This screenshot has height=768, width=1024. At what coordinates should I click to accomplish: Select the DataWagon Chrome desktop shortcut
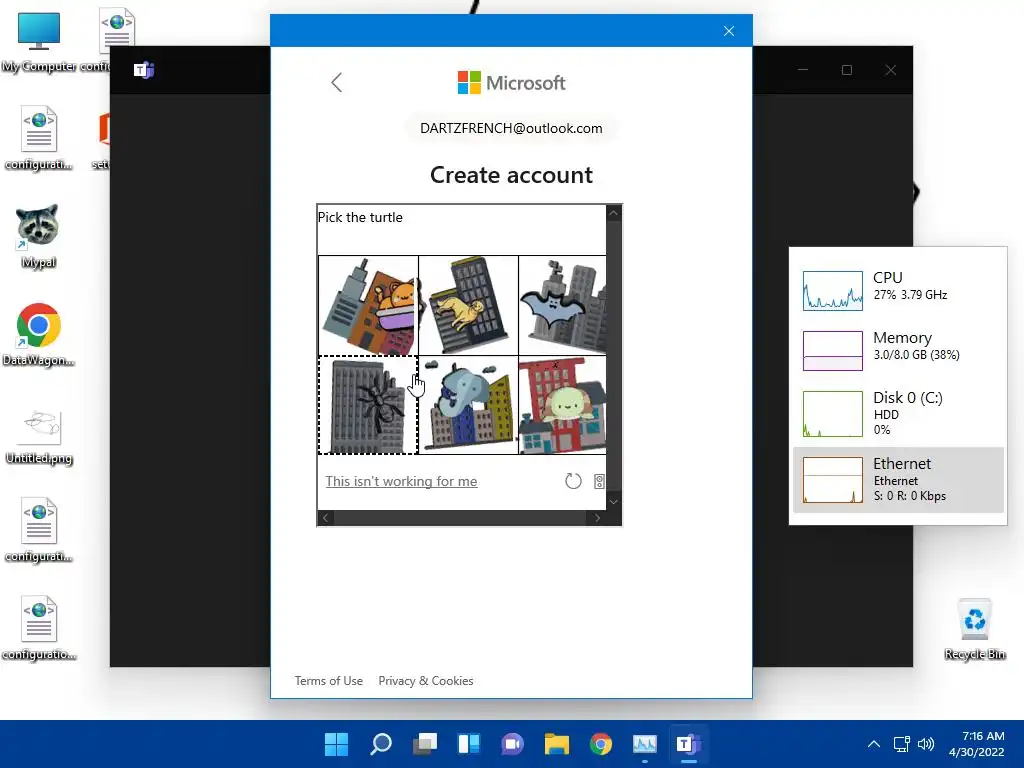tap(39, 334)
